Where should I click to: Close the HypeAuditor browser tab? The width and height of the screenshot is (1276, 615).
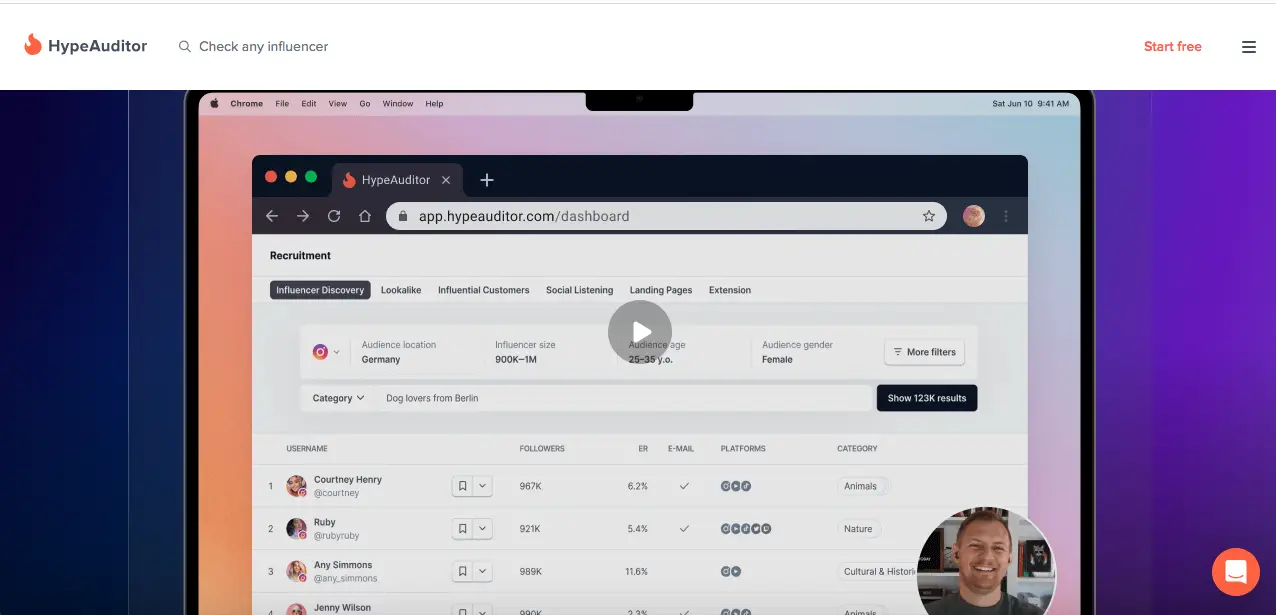tap(446, 180)
